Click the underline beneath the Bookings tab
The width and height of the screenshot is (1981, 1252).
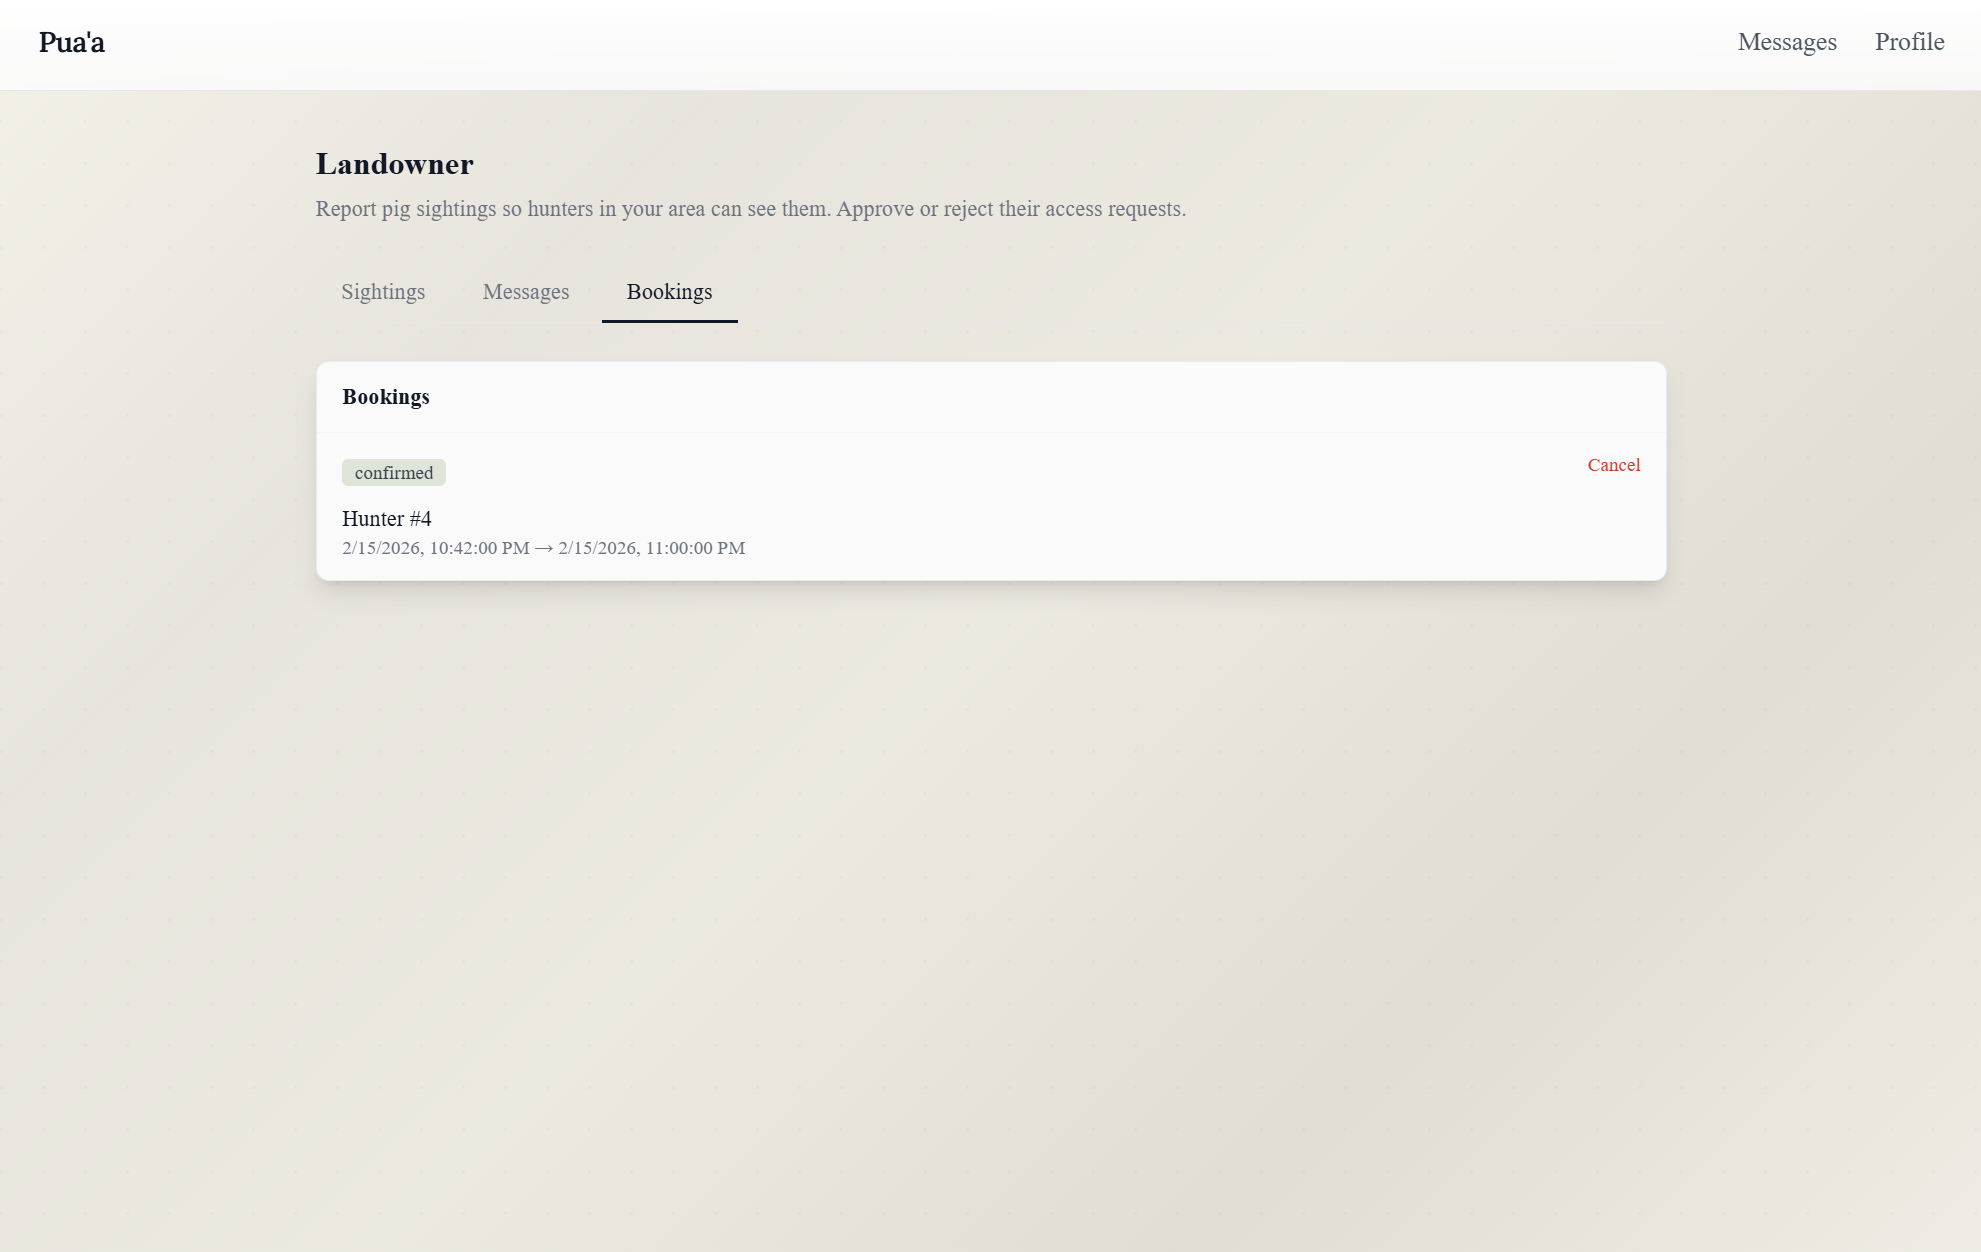pos(669,321)
